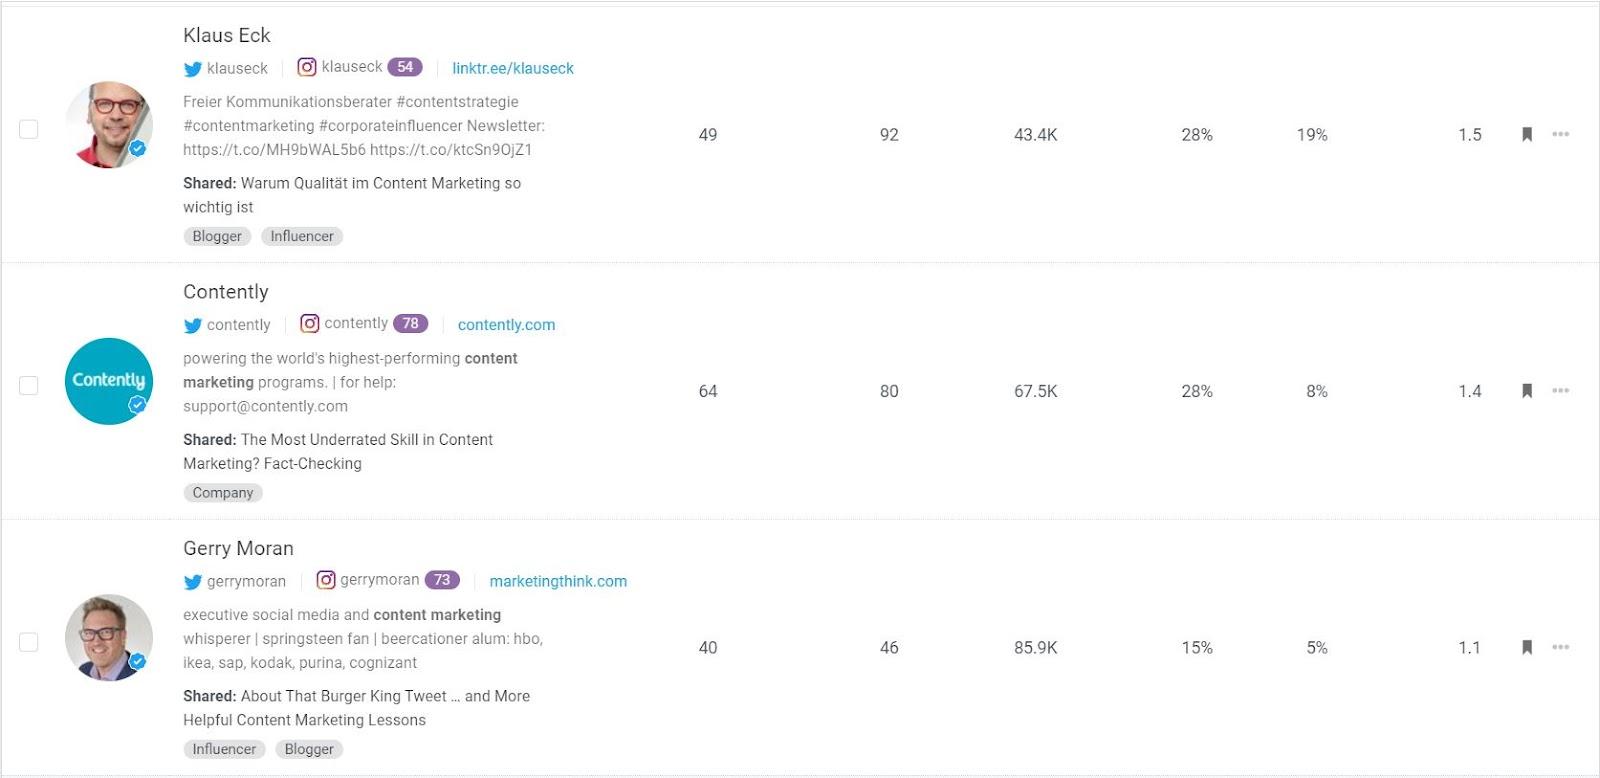Bookmark the Gerry Moran row
Image resolution: width=1600 pixels, height=778 pixels.
pos(1527,647)
